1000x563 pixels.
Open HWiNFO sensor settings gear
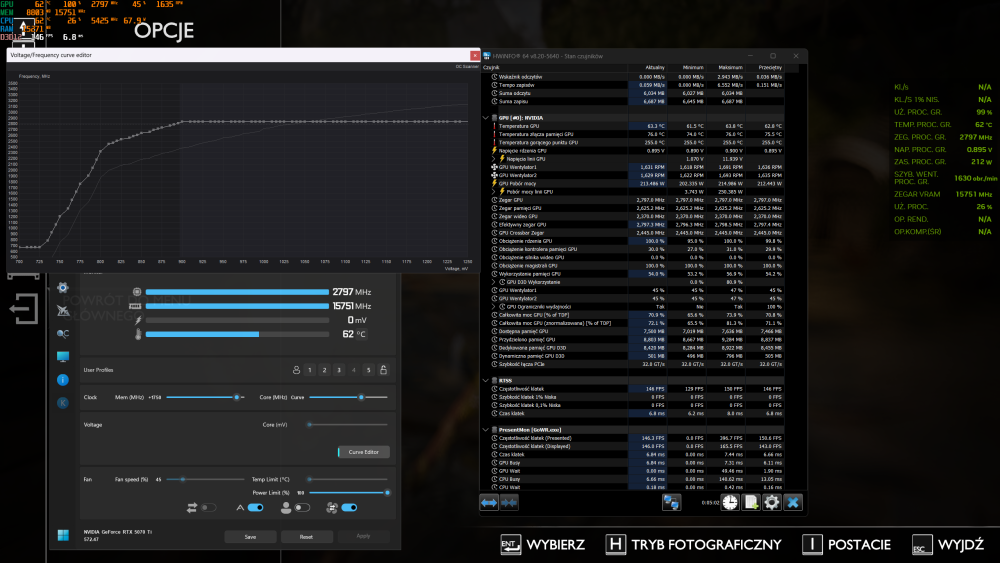coord(772,502)
